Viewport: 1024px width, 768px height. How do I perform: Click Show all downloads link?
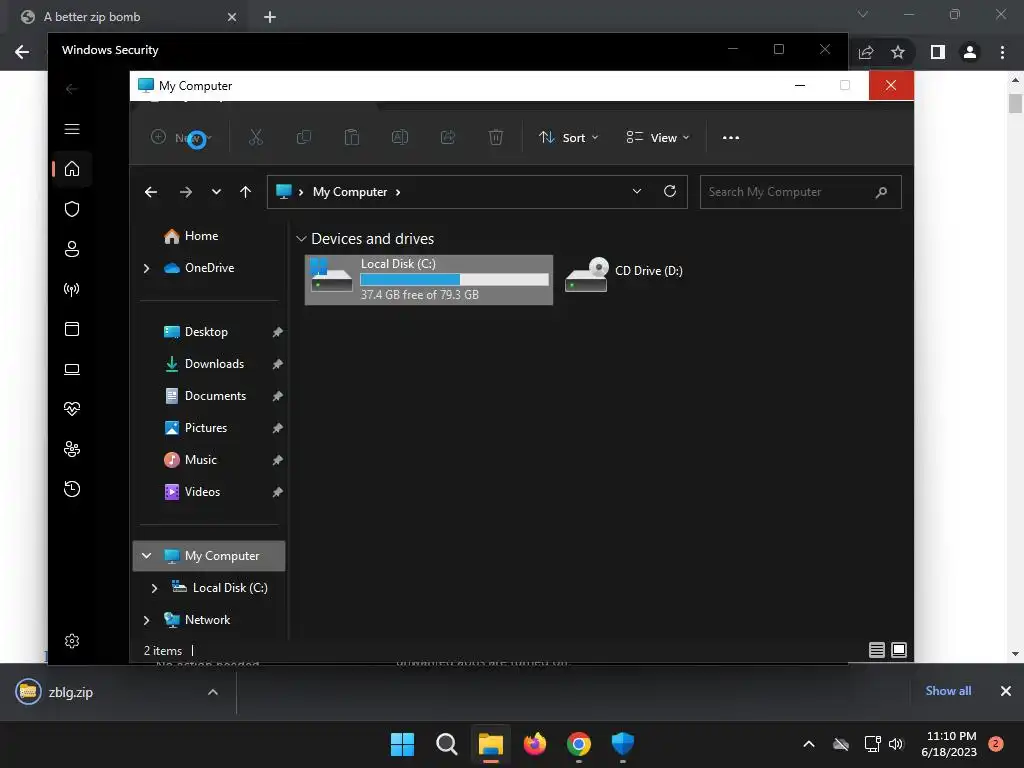click(x=948, y=691)
